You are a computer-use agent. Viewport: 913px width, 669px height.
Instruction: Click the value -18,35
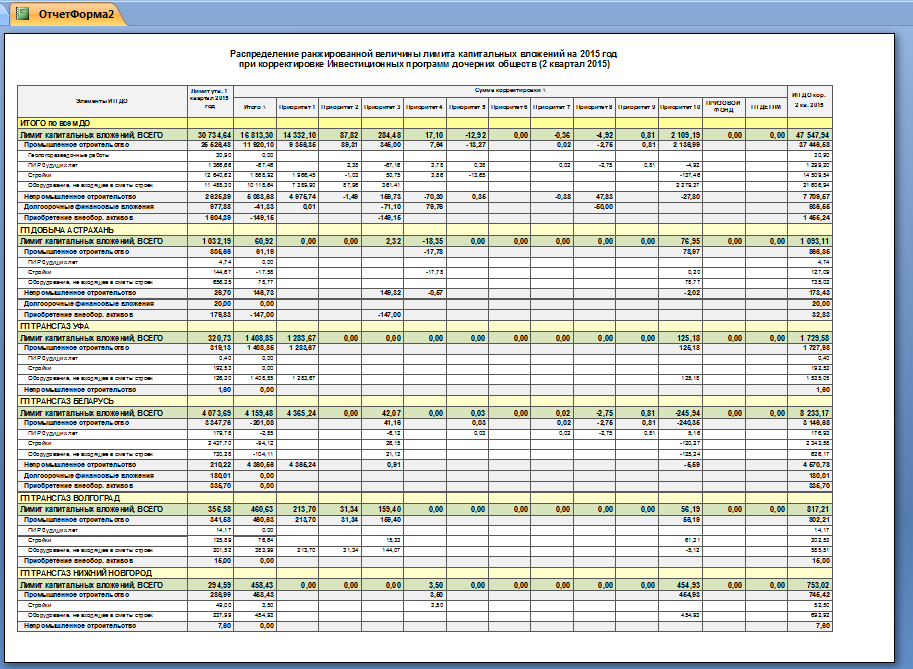pyautogui.click(x=432, y=241)
